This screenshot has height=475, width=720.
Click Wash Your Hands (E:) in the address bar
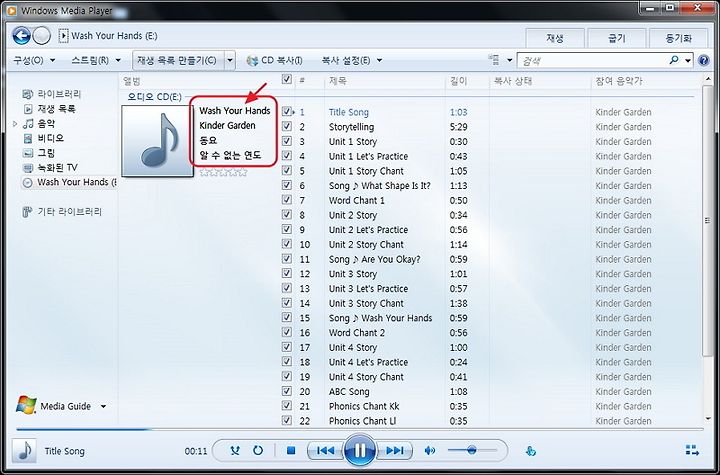(114, 35)
